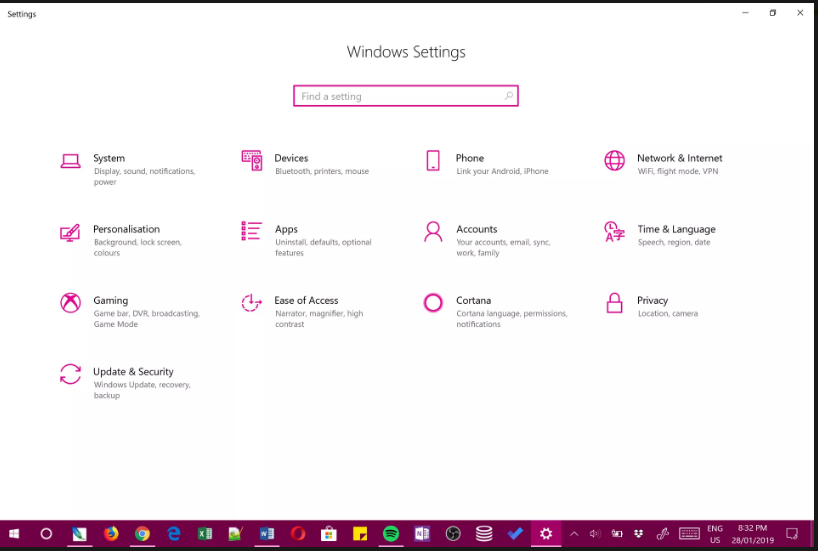This screenshot has width=818, height=551.
Task: Open the Update & Security title
Action: coord(134,372)
